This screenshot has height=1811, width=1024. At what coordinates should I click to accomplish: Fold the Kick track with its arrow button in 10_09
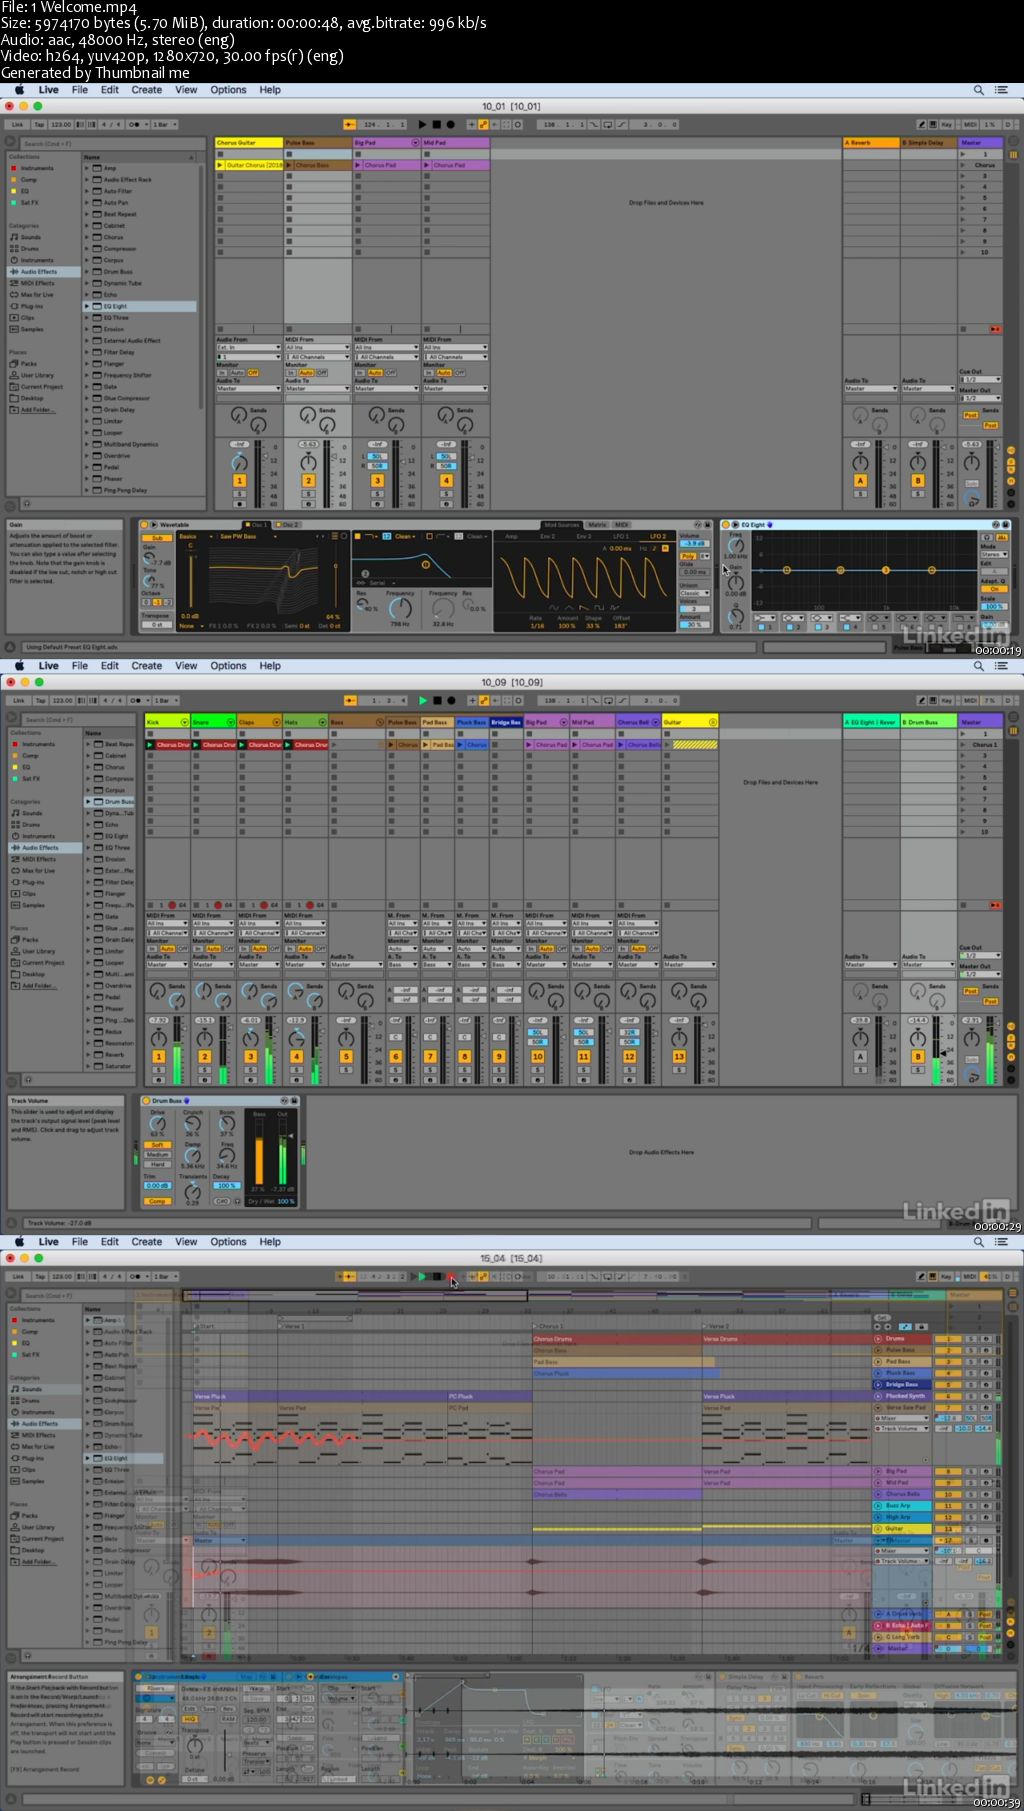click(x=184, y=722)
